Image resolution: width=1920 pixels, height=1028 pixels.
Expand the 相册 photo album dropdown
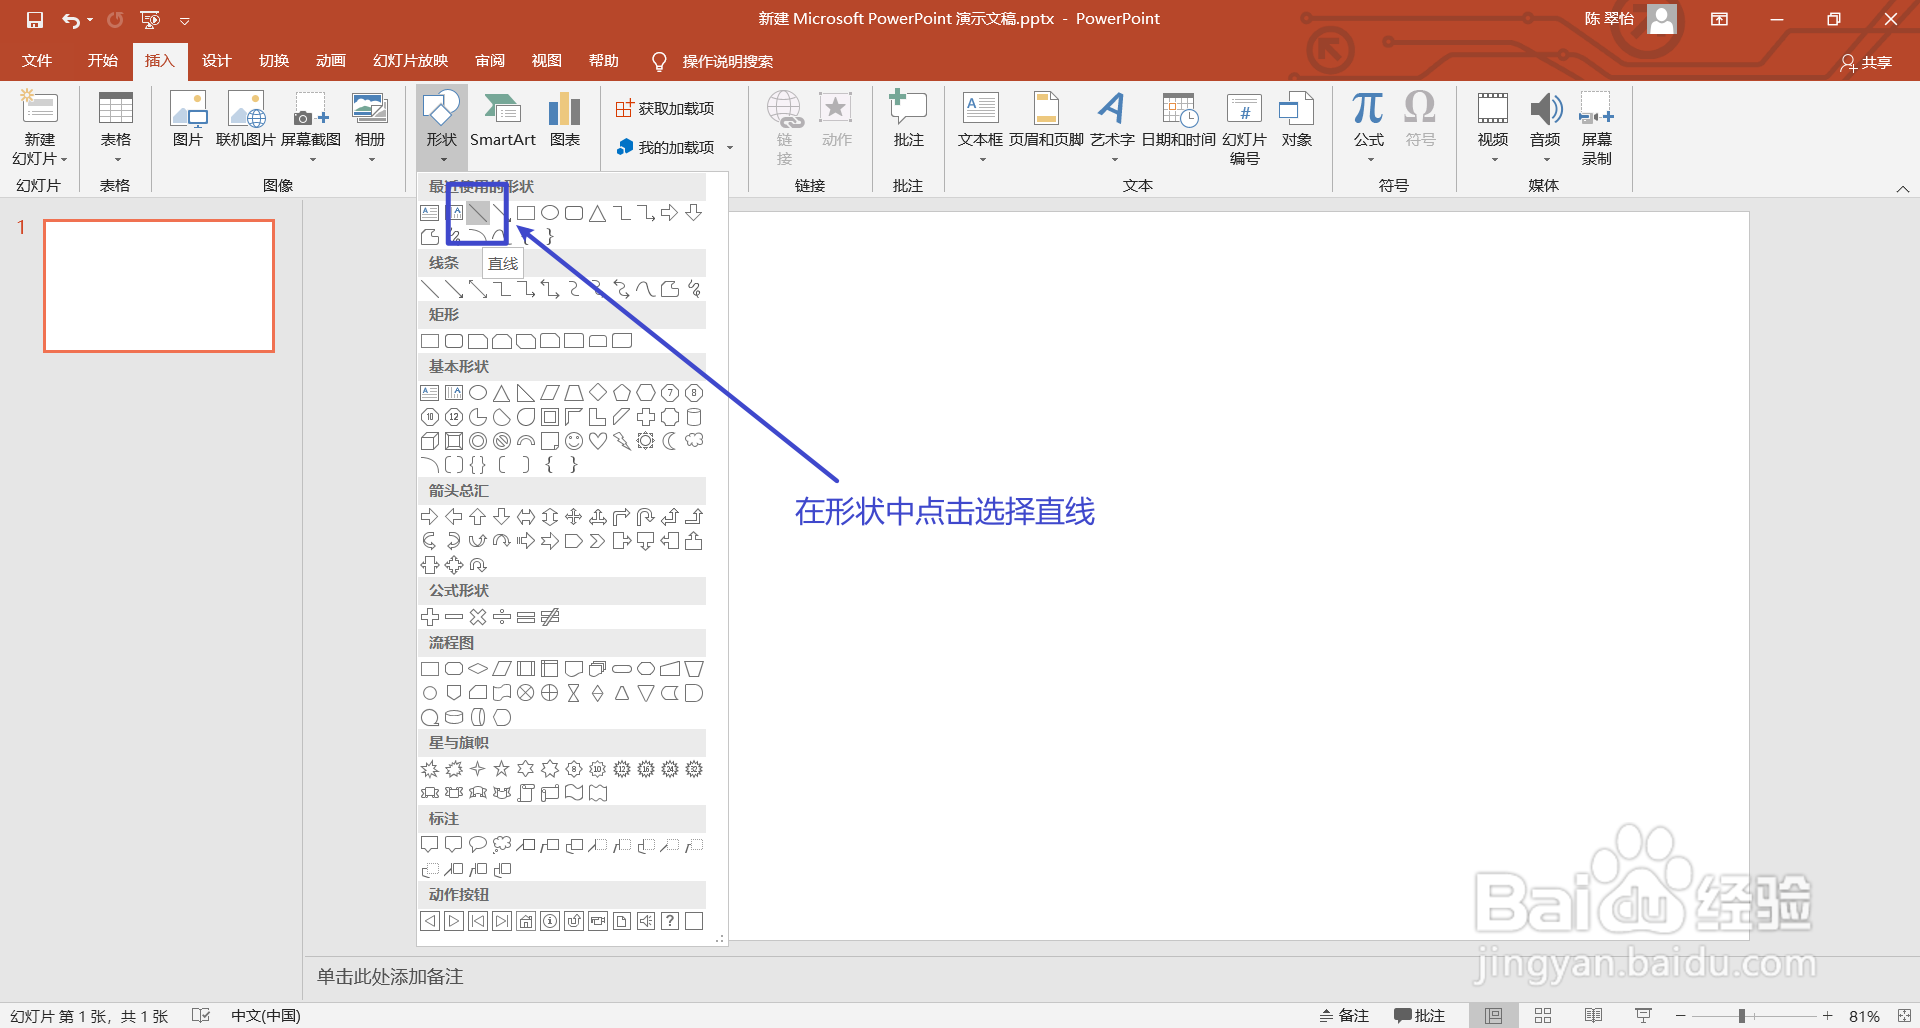(370, 160)
